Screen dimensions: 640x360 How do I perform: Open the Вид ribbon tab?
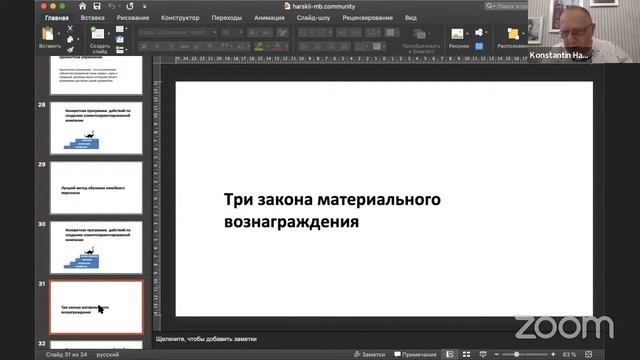411,18
